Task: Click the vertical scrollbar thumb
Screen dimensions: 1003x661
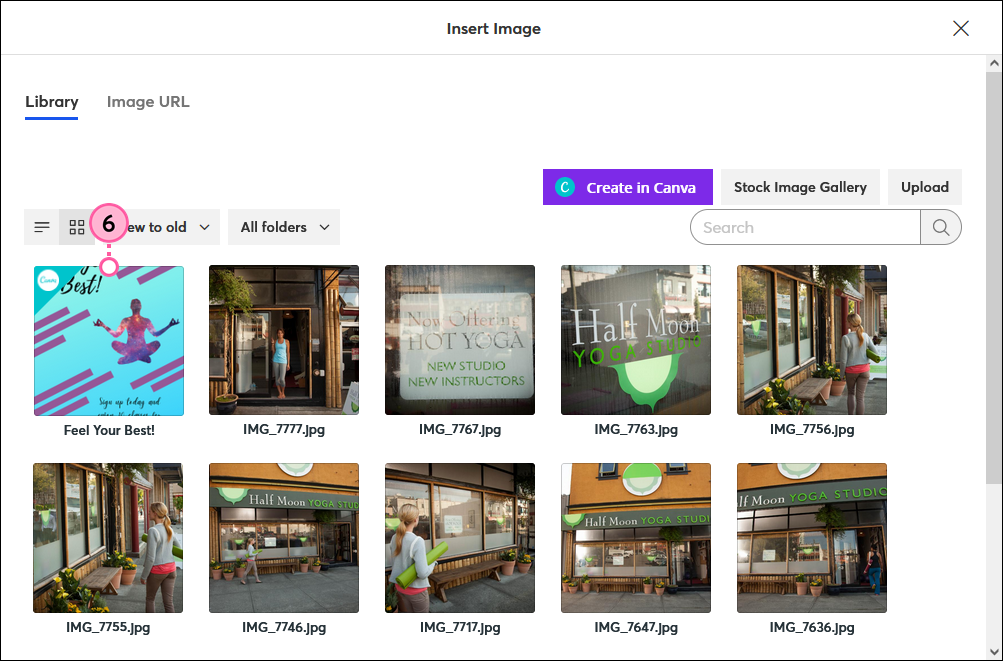Action: pos(993,278)
